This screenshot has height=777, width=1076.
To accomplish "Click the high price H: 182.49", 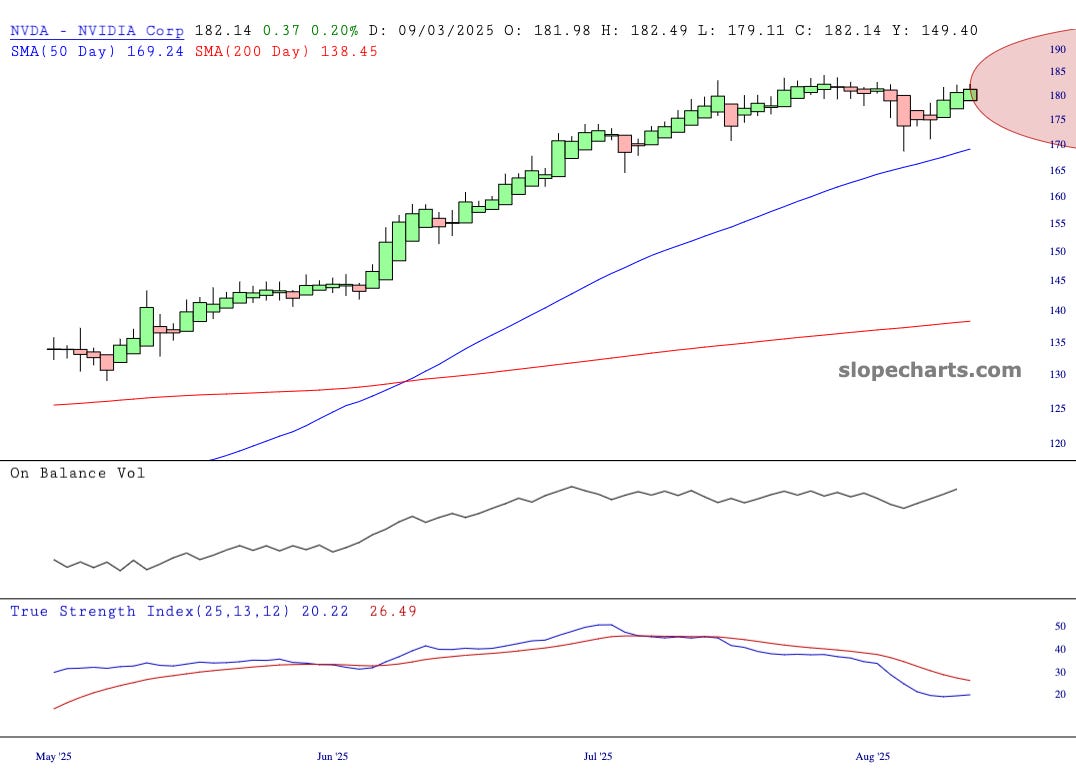I will point(644,31).
